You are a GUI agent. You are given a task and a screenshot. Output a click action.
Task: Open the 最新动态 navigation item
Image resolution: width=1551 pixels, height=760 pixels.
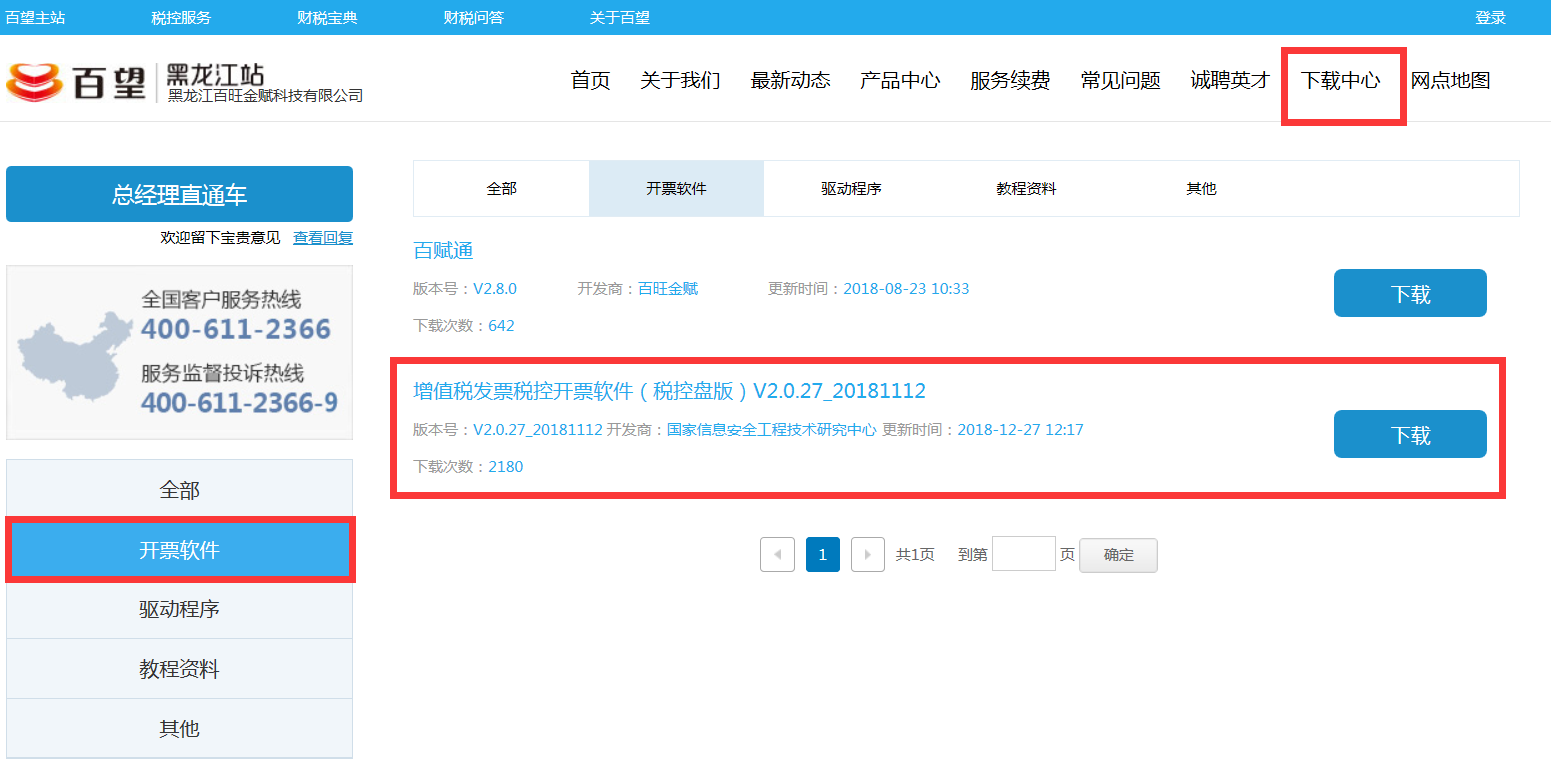[x=790, y=80]
